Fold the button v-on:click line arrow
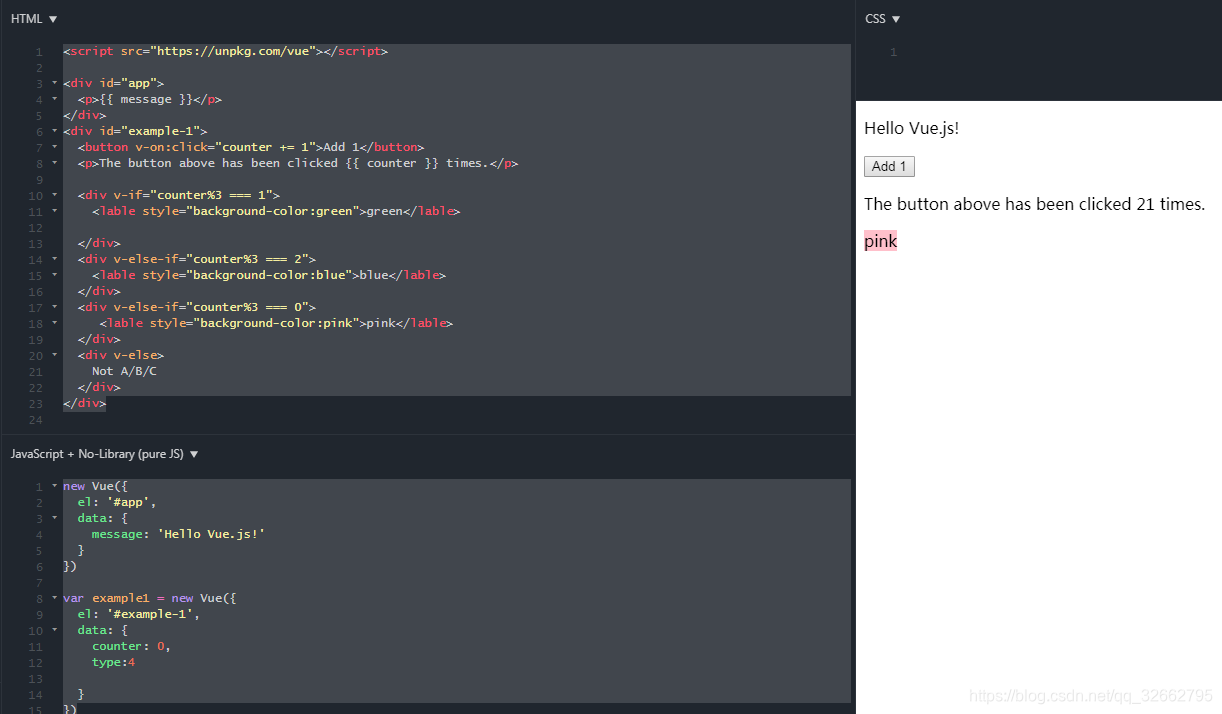The width and height of the screenshot is (1222, 714). click(54, 147)
